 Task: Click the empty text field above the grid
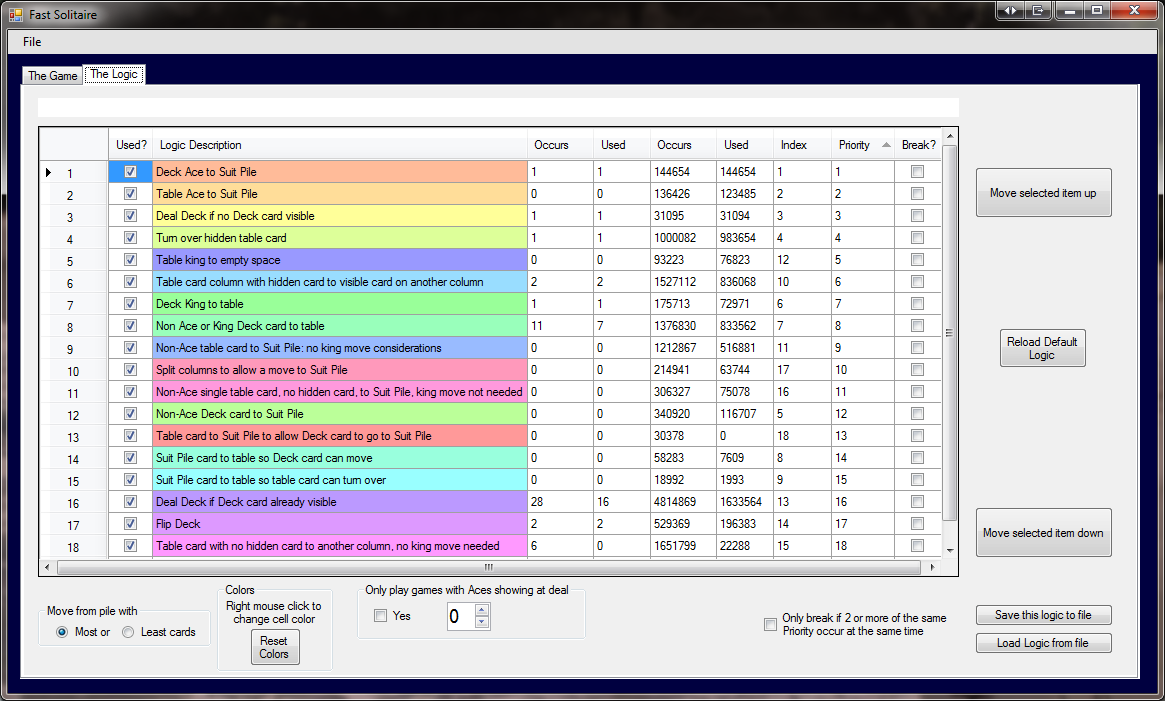498,107
